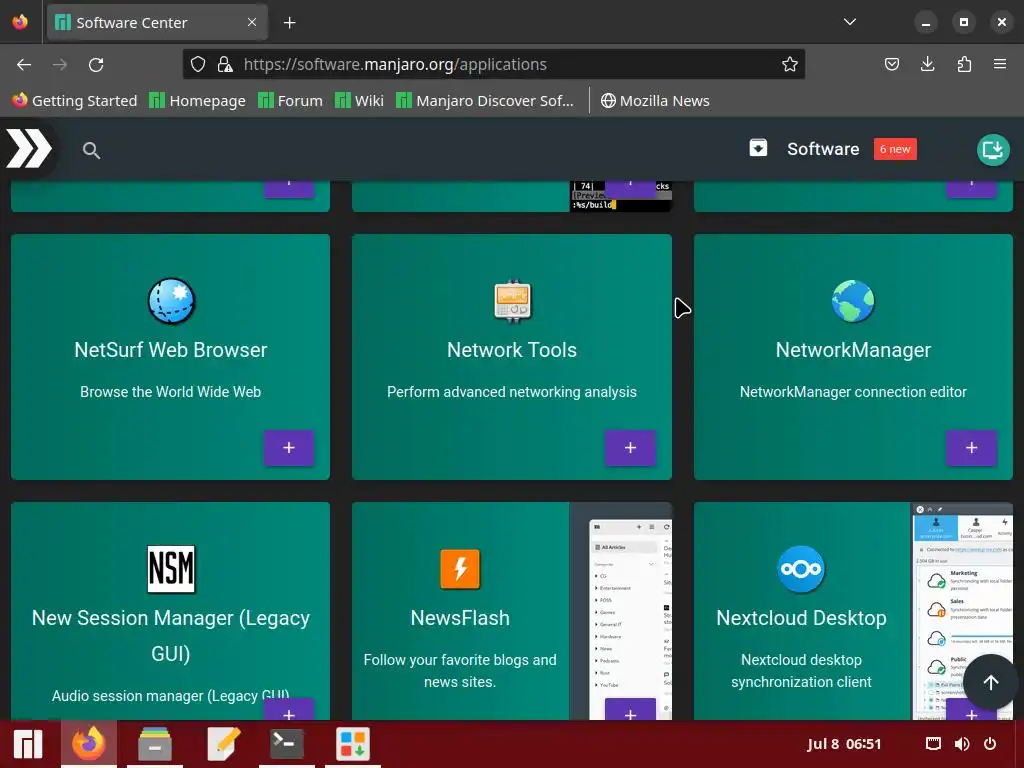Open the Network Tools title
The height and width of the screenshot is (768, 1024).
click(x=512, y=350)
